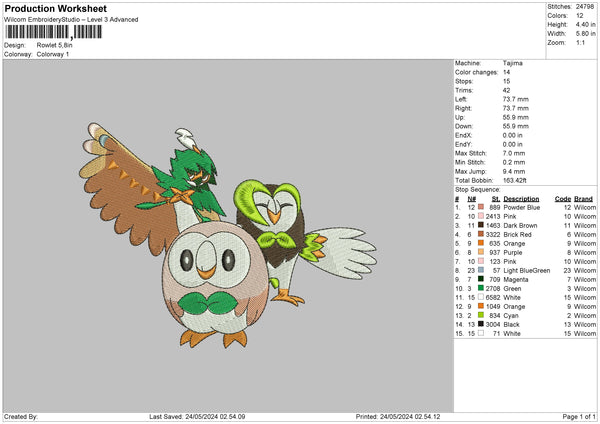Screen dimensions: 600x424
Task: Select the Light BlueGreen swatch
Action: click(x=481, y=270)
